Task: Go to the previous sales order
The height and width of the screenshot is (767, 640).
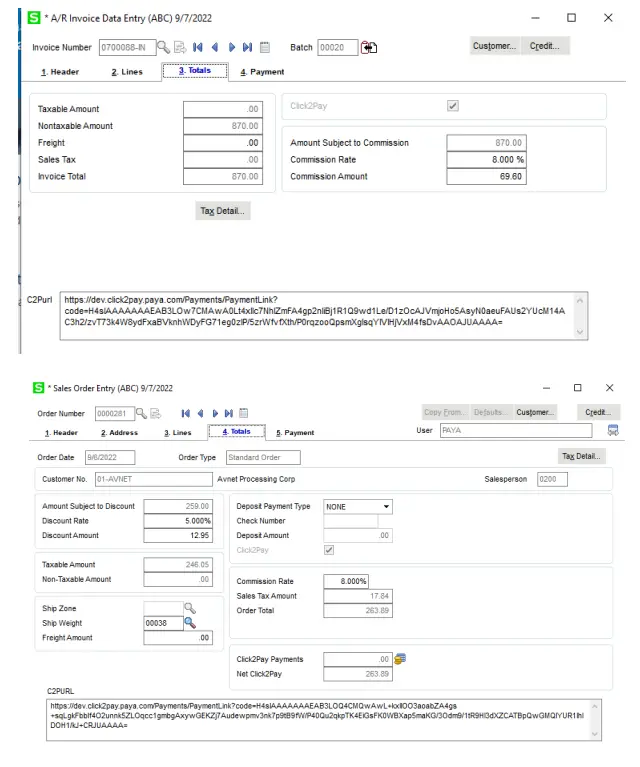Action: pyautogui.click(x=200, y=413)
